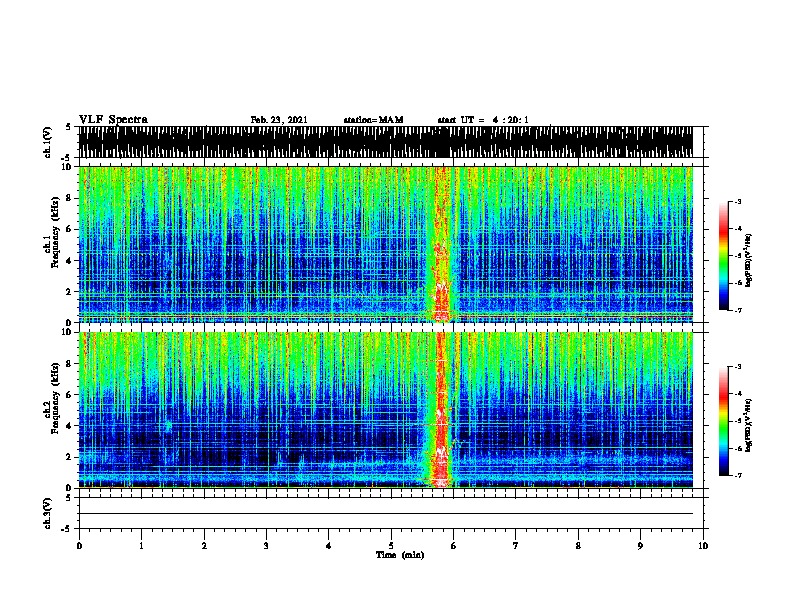Click the "-3" label on ch.2 color bar
Viewport: 792px width, 612px height.
coord(738,367)
